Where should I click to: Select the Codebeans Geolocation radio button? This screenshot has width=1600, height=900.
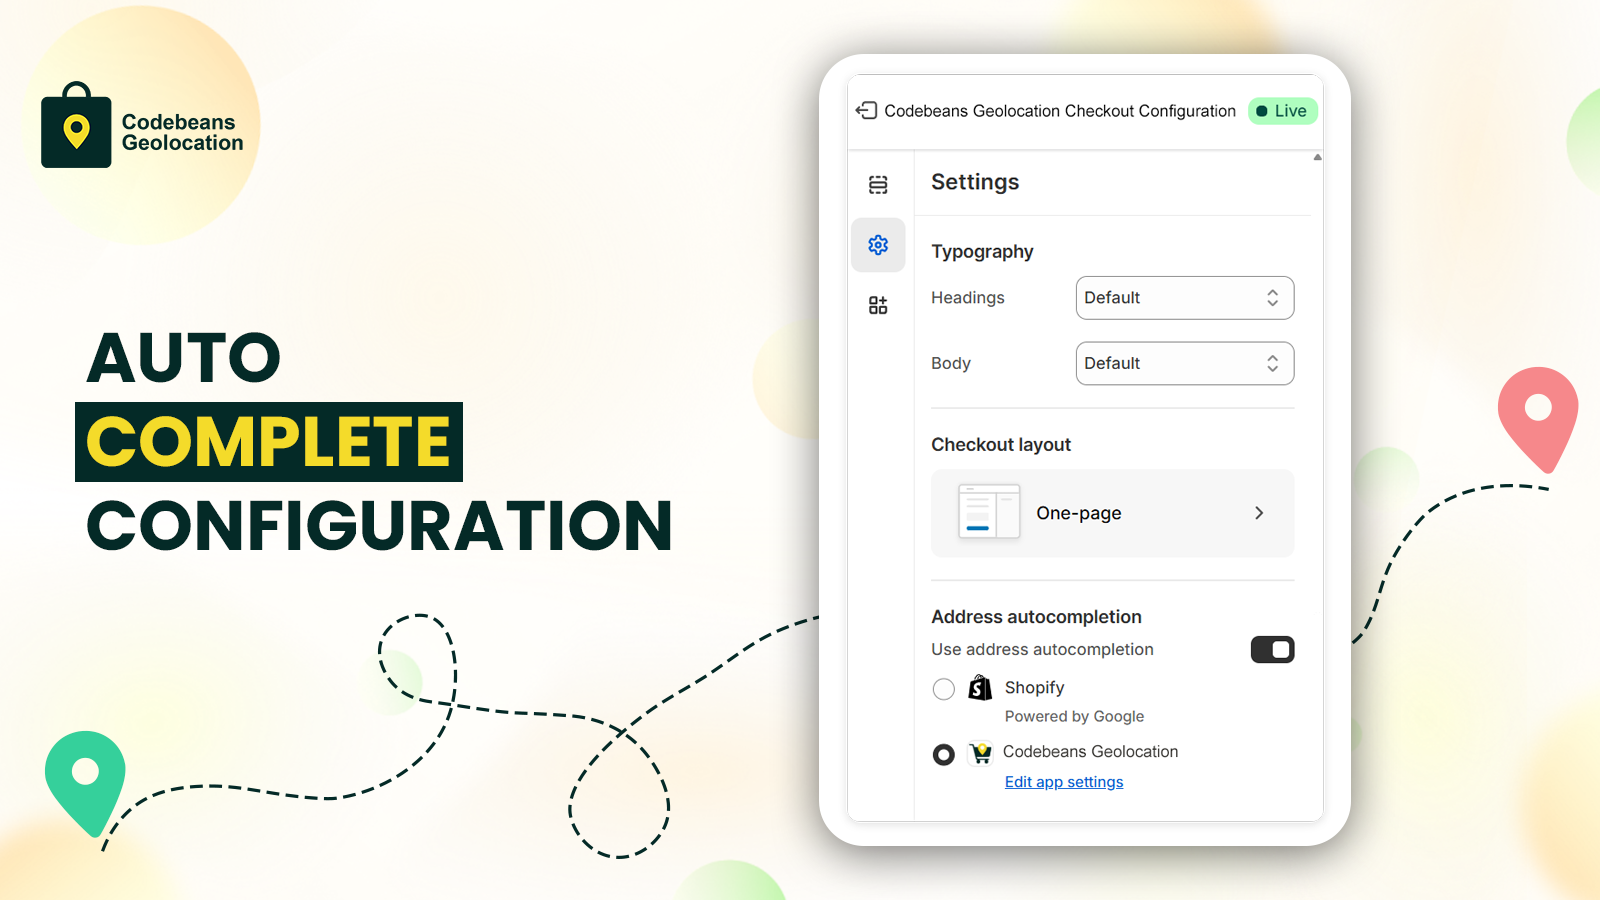(x=943, y=754)
